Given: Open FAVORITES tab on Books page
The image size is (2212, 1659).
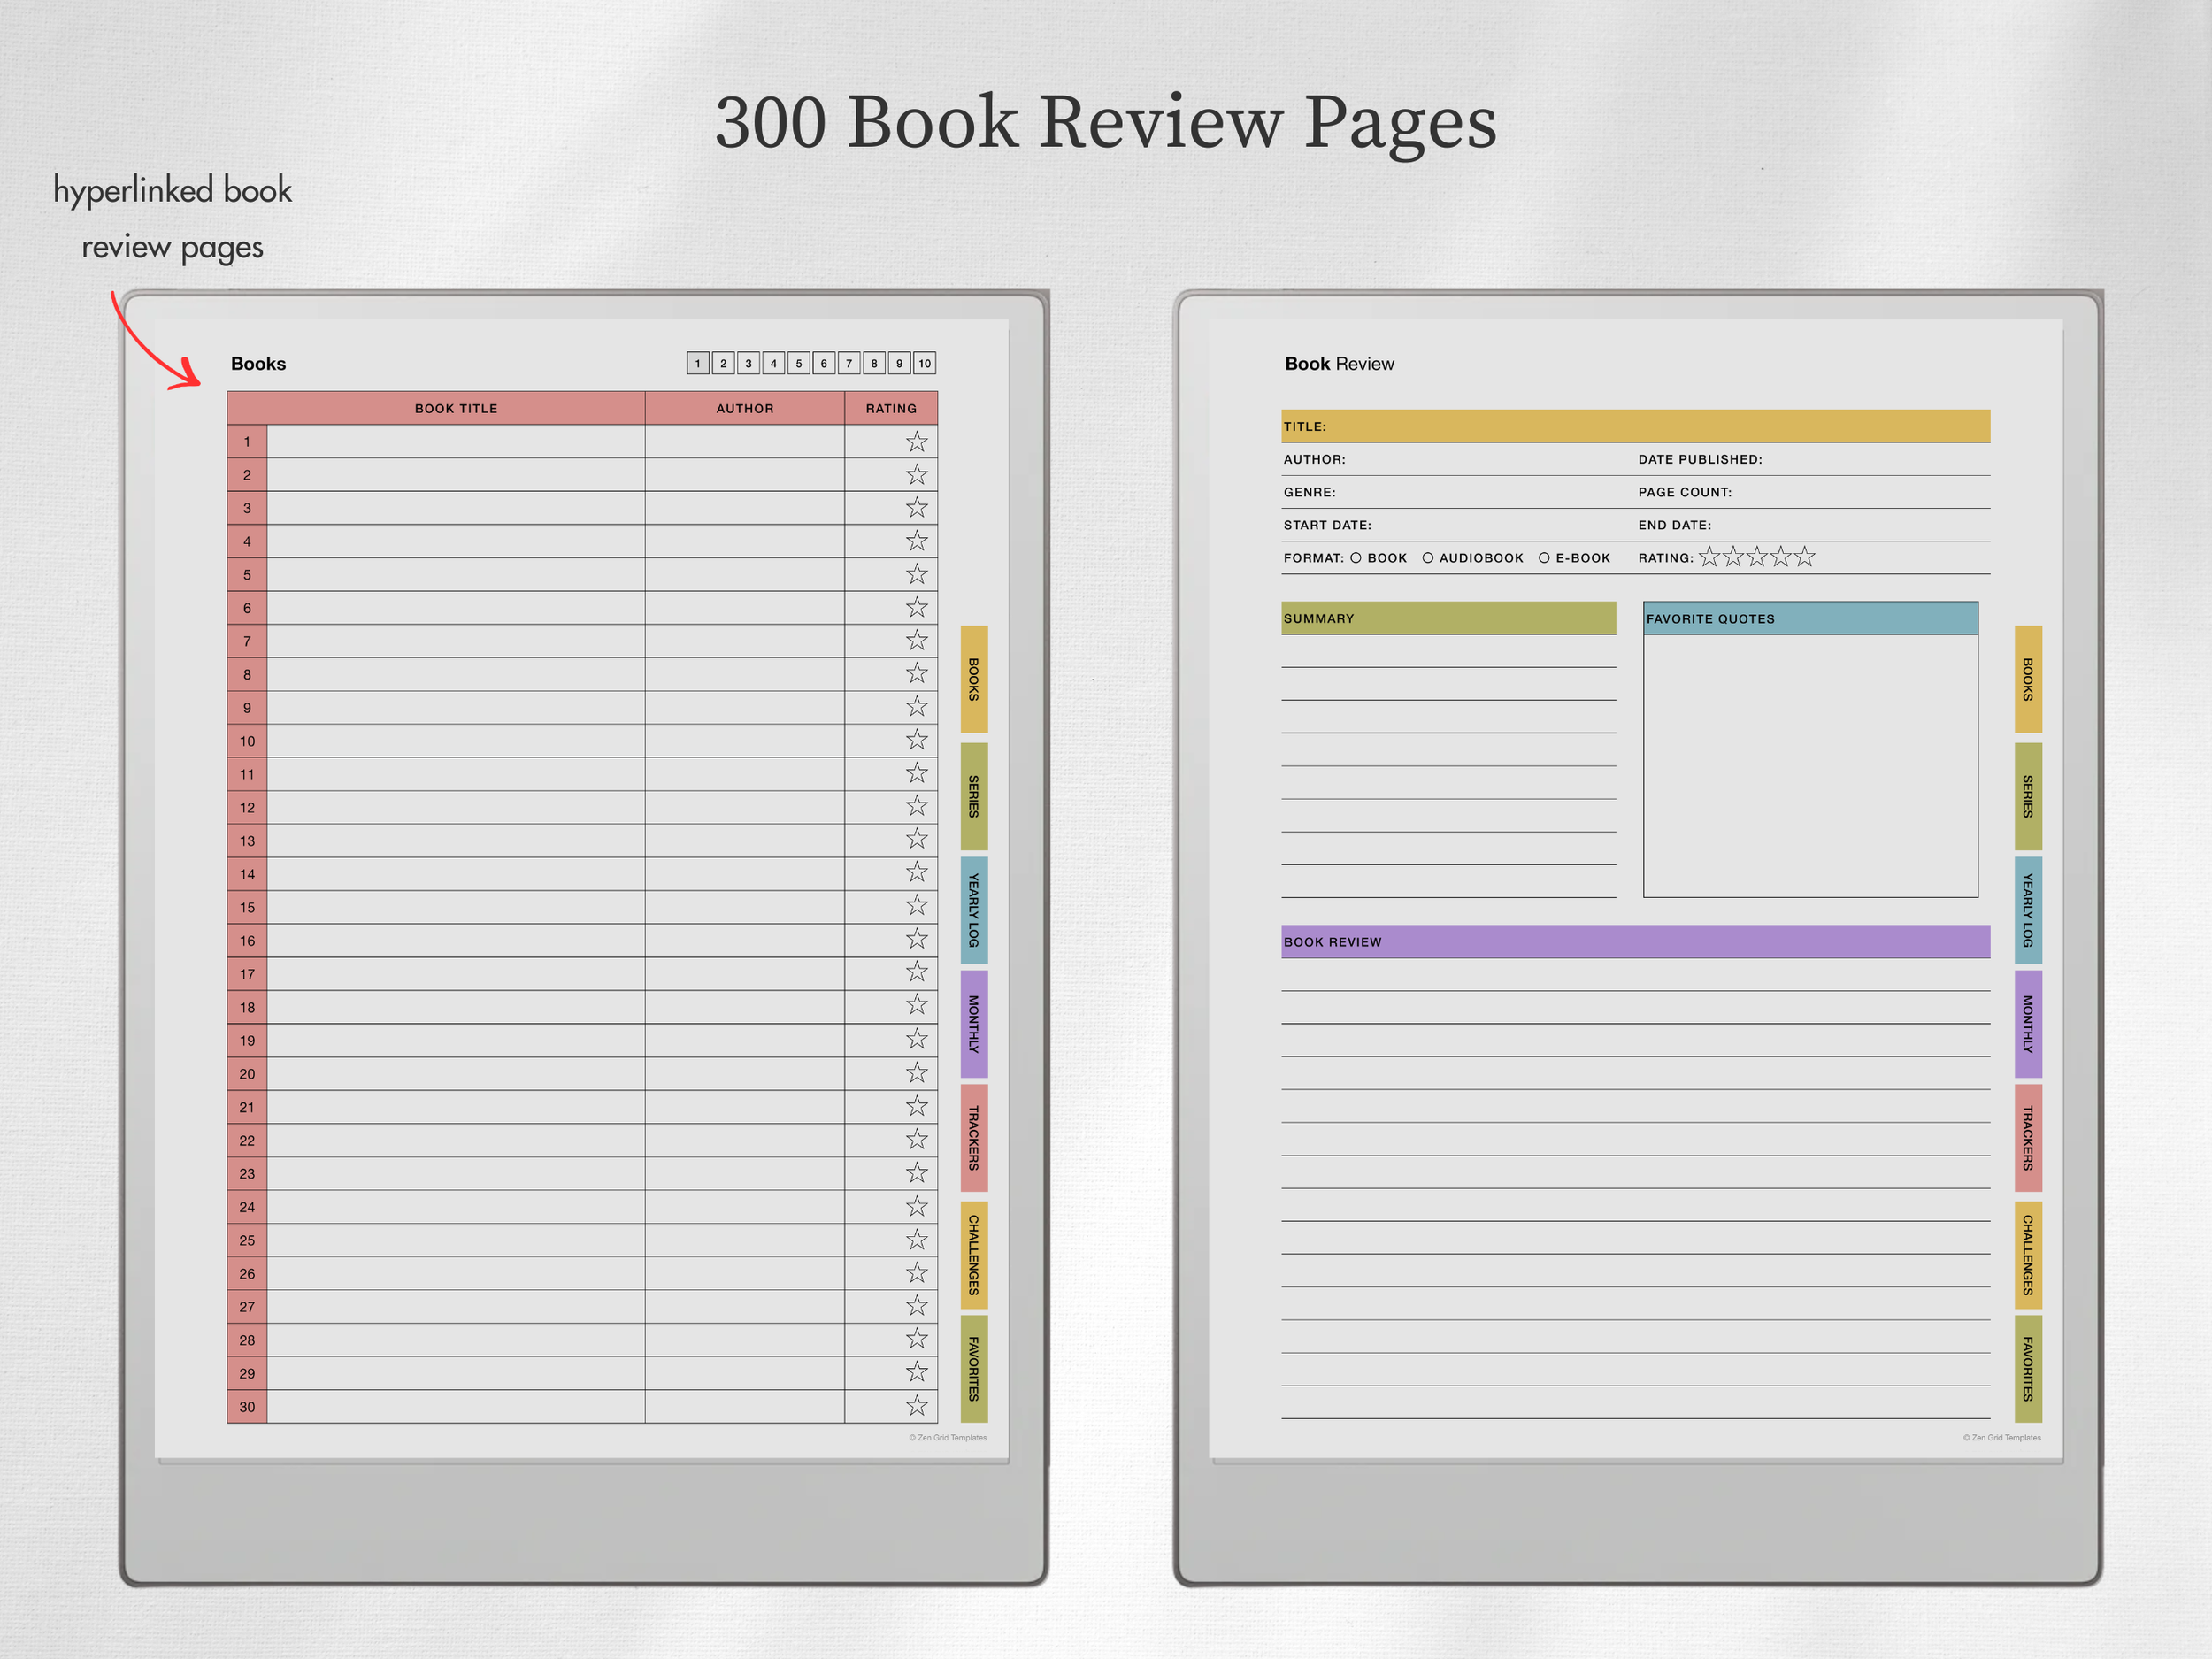Looking at the screenshot, I should (x=974, y=1369).
